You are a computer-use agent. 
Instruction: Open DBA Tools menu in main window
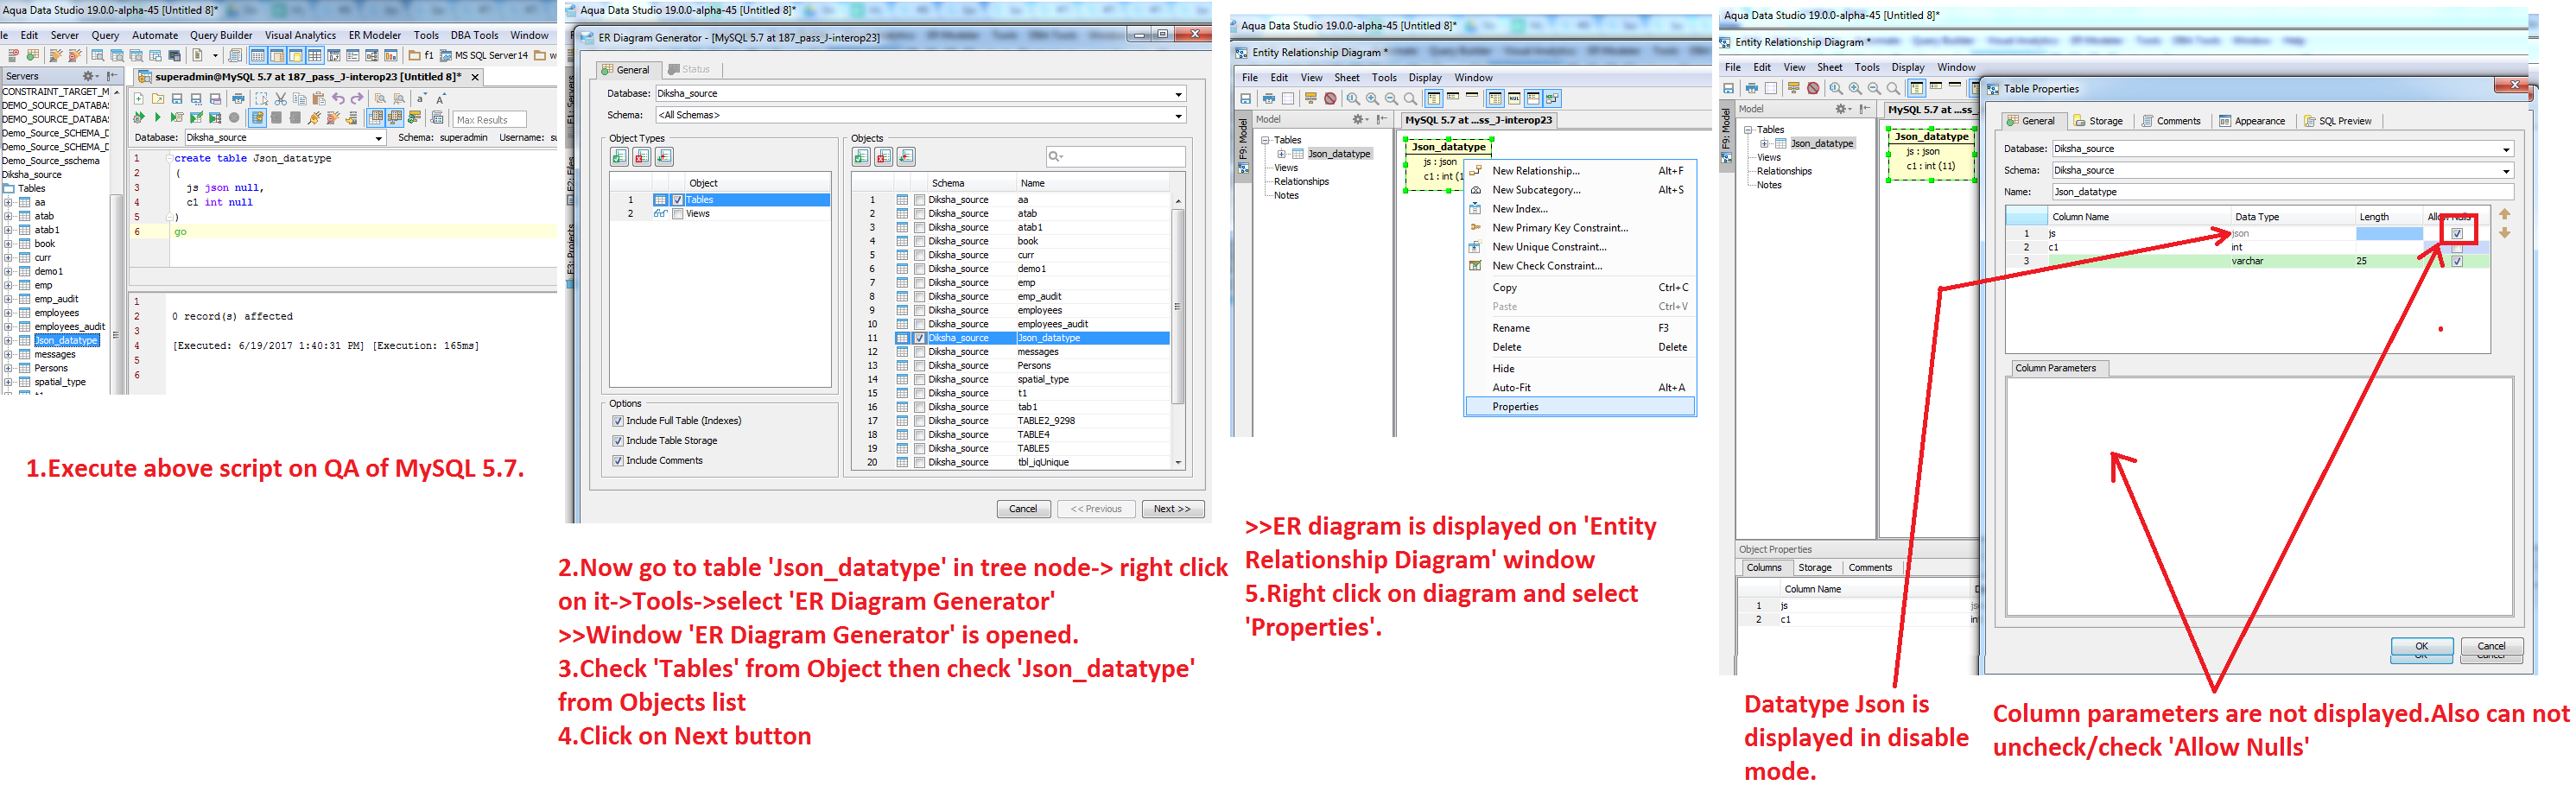pos(474,35)
